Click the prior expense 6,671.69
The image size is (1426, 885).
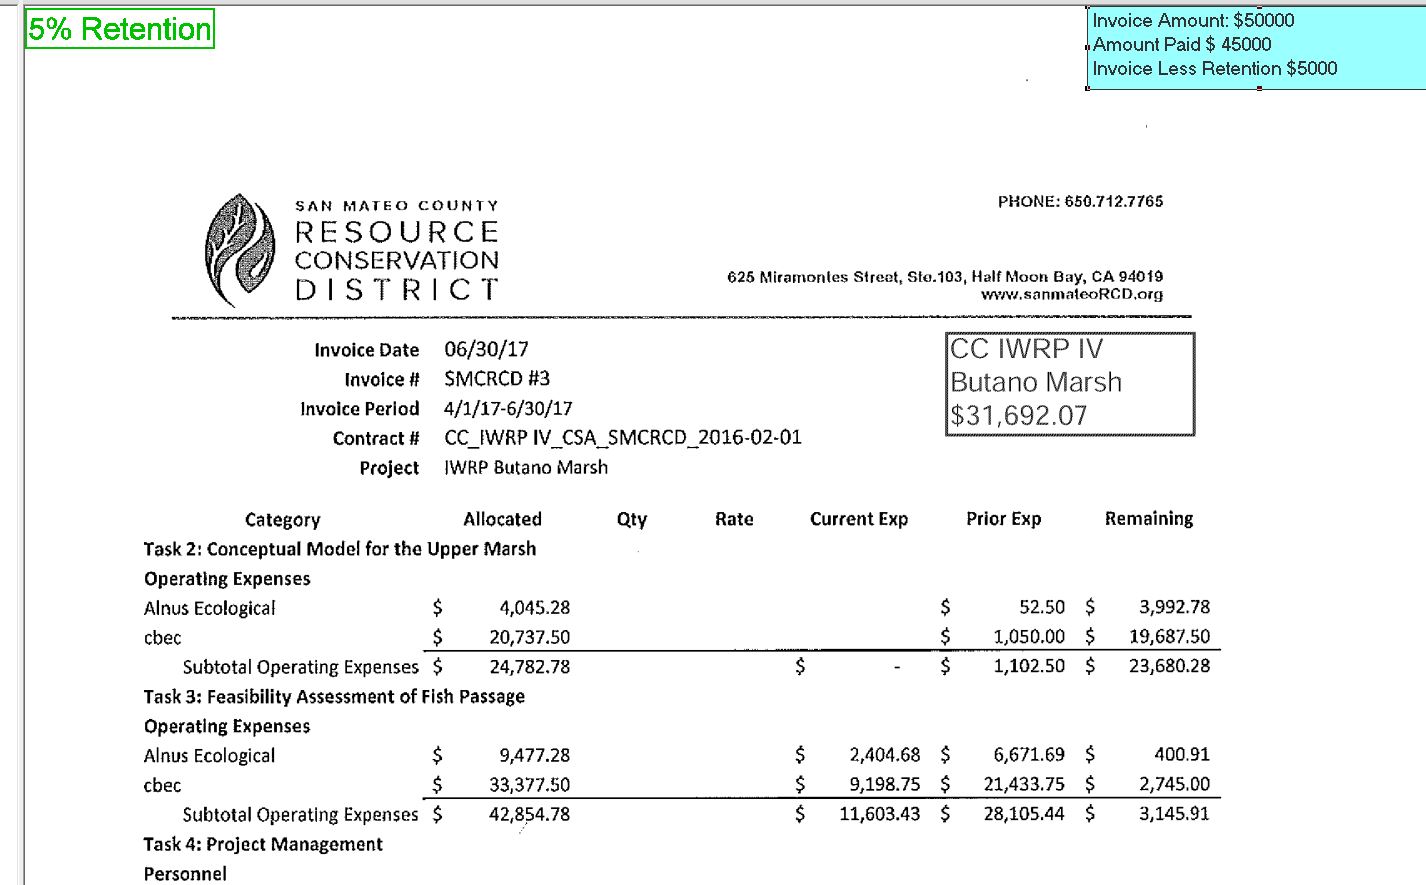(x=1029, y=755)
